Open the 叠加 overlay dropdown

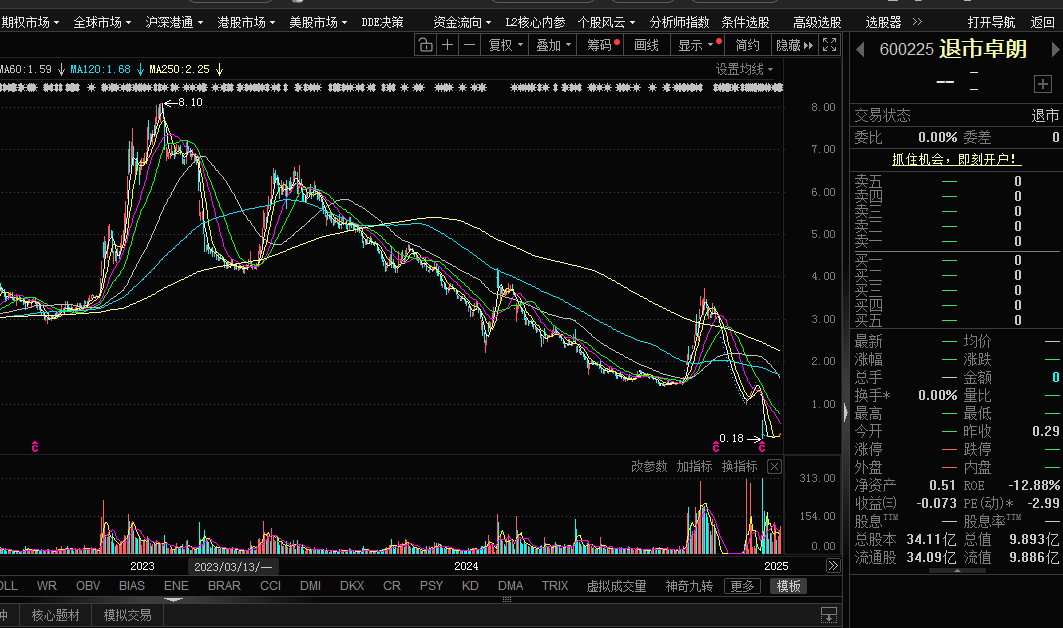click(553, 45)
